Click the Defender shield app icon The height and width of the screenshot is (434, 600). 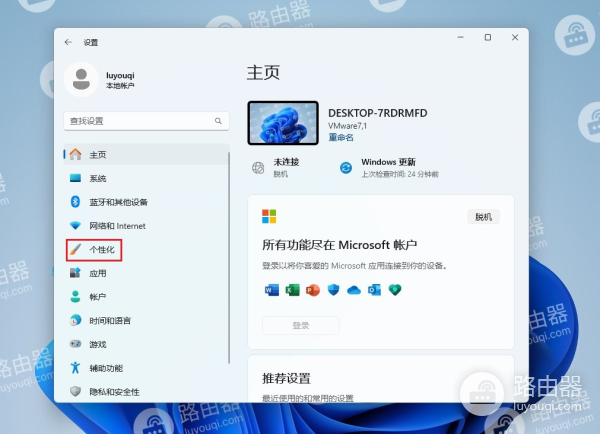point(334,290)
